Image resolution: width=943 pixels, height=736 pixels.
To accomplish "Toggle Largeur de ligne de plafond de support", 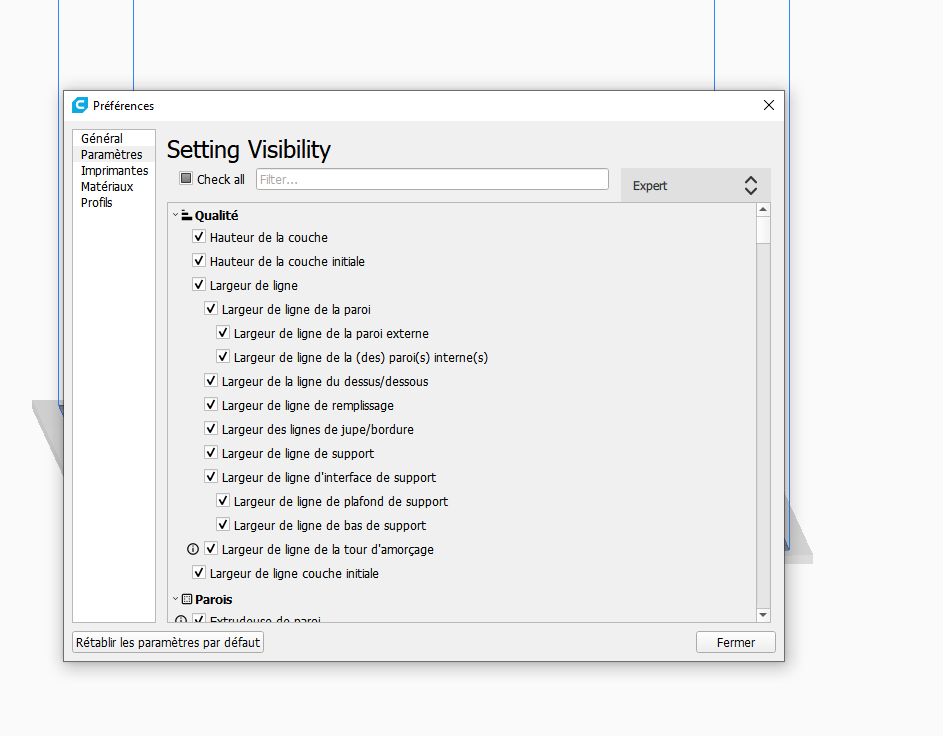I will [223, 501].
